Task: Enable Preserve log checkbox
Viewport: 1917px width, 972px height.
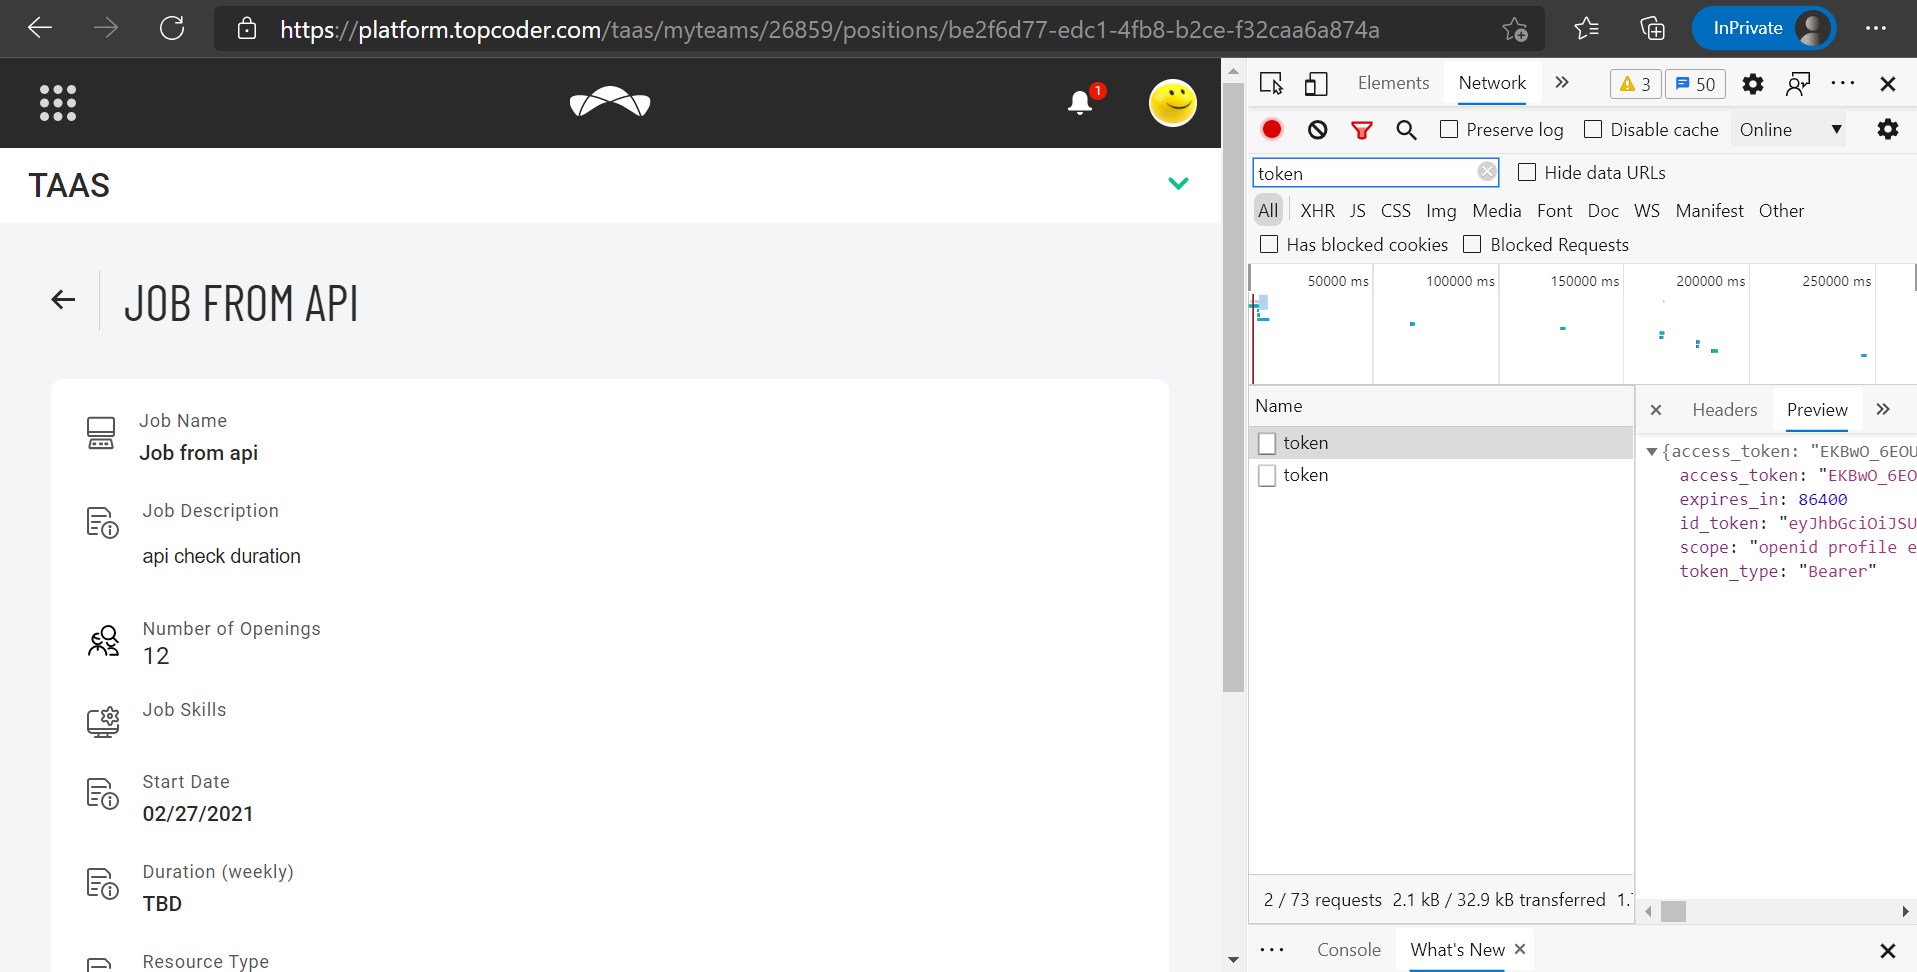Action: click(x=1449, y=129)
